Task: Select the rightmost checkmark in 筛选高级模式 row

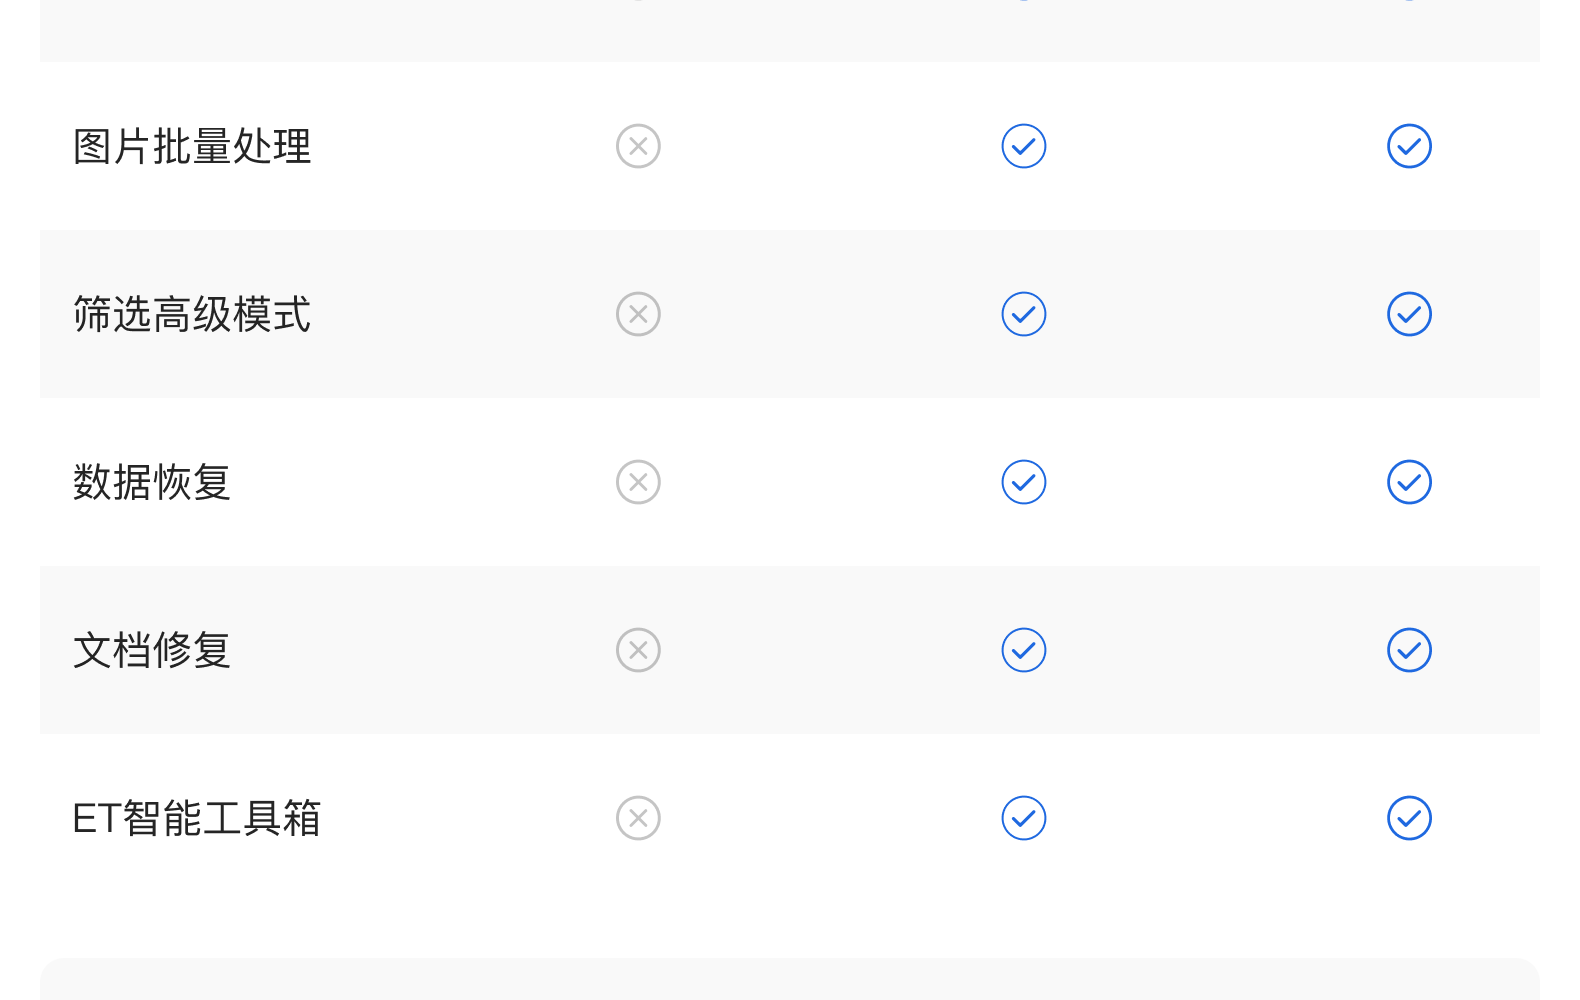Action: 1409,314
